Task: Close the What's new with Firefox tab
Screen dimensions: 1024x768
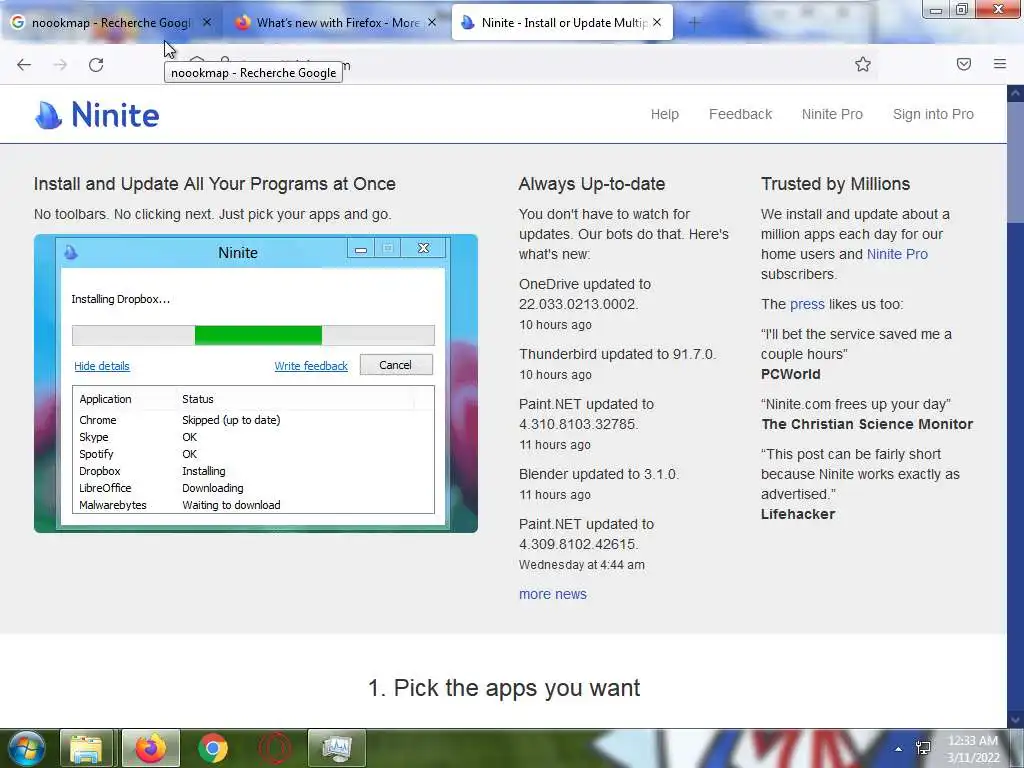Action: (x=432, y=22)
